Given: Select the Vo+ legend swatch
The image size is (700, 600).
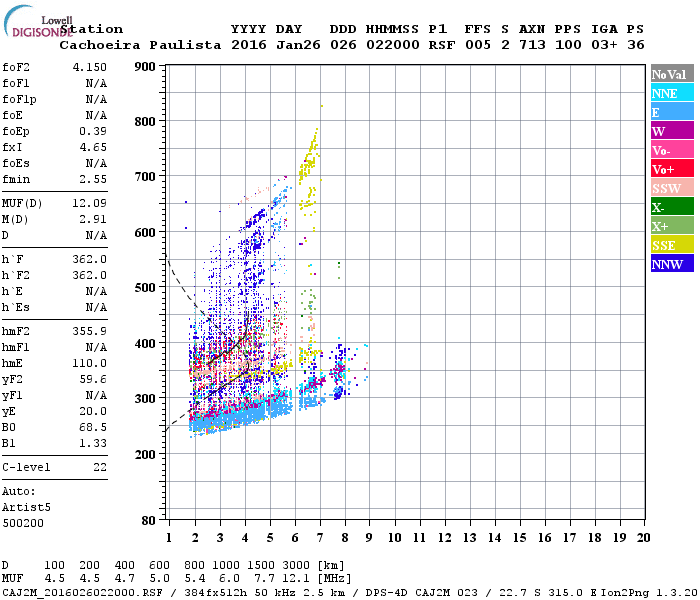Looking at the screenshot, I should pyautogui.click(x=672, y=169).
